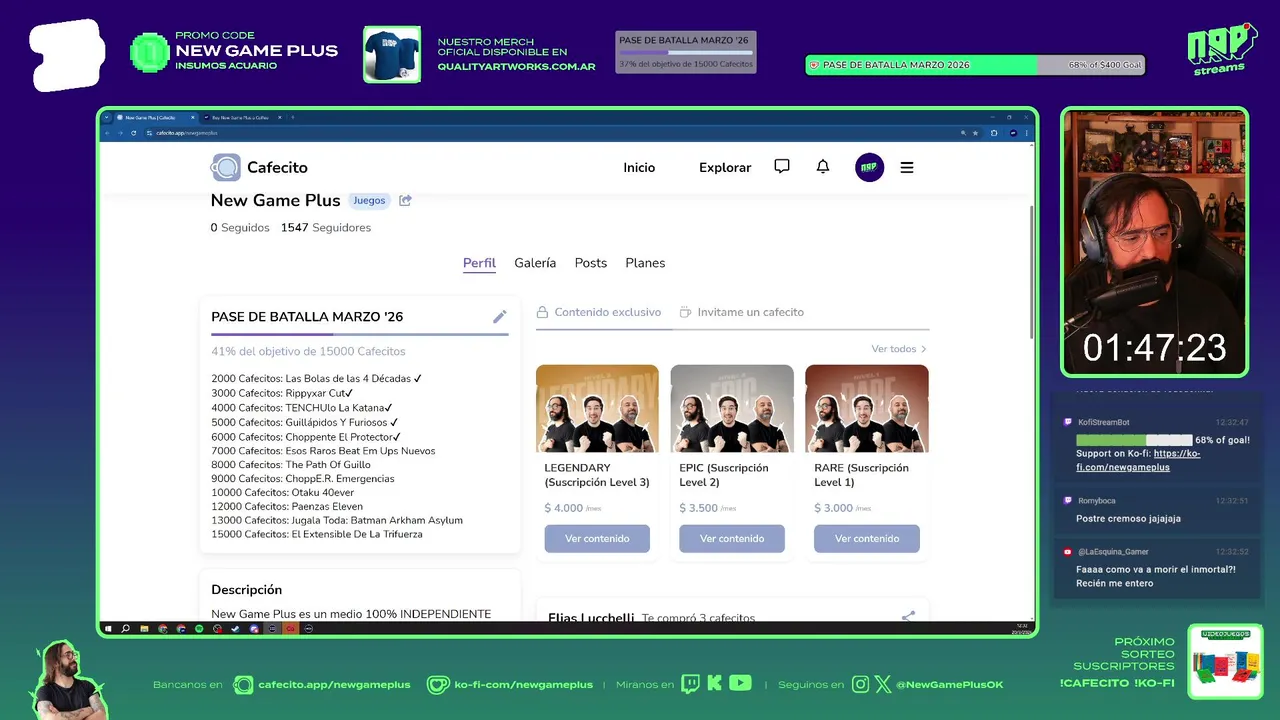
Task: Click goal '13000 Cafecitos: Jugala Toda: Batman Arkham Asylum'
Action: [337, 520]
